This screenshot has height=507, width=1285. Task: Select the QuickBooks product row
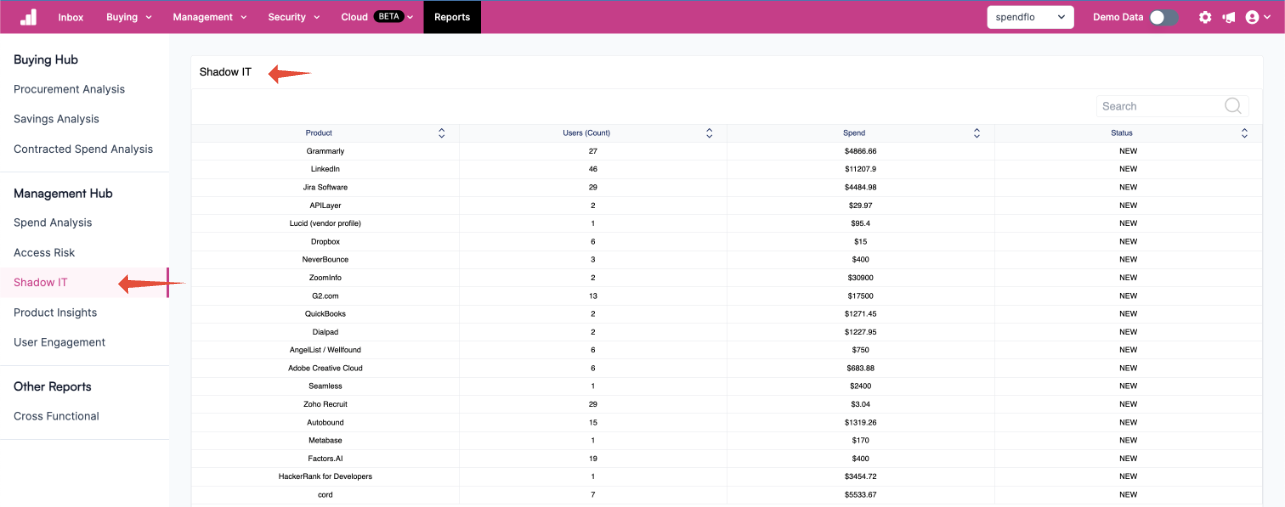point(727,314)
